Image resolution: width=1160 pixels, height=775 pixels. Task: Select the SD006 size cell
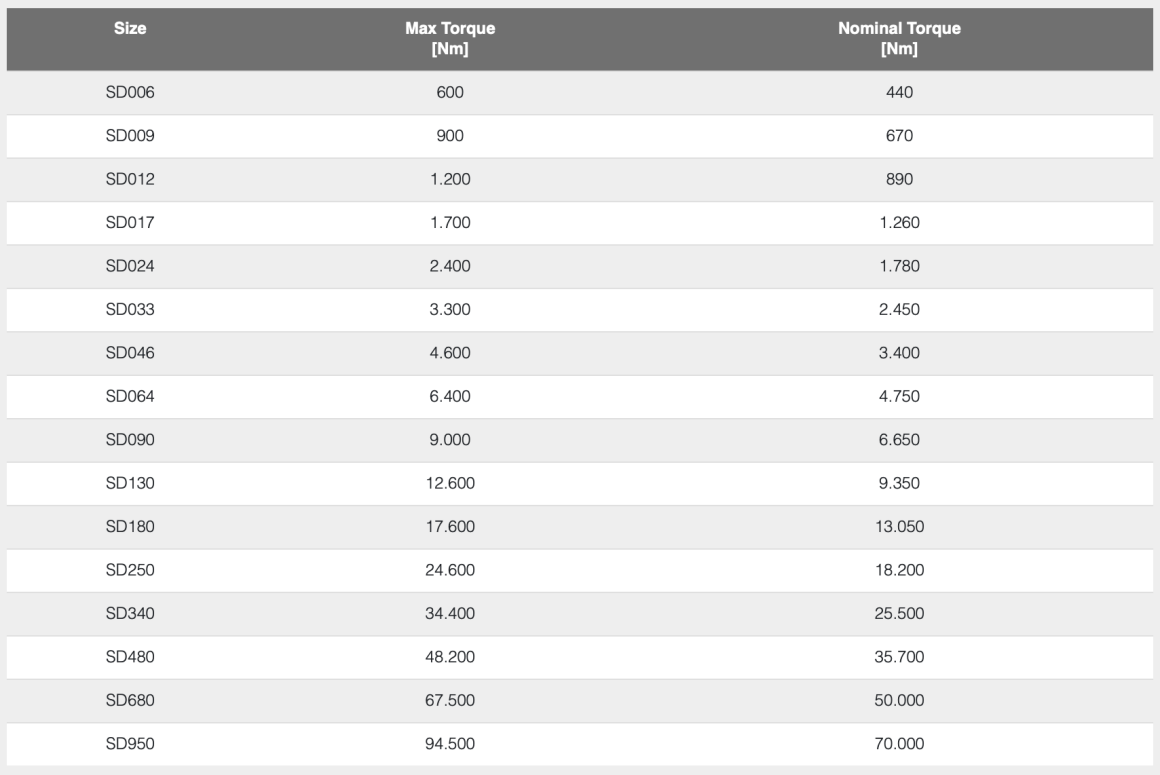[x=131, y=93]
